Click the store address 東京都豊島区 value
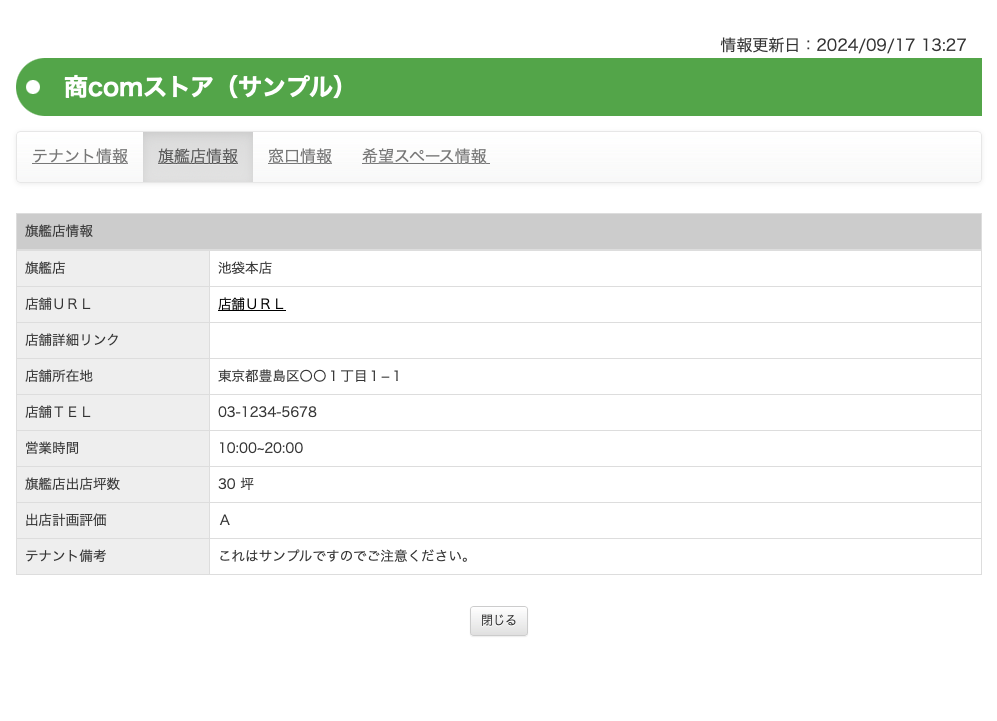This screenshot has width=997, height=721. pyautogui.click(x=309, y=376)
